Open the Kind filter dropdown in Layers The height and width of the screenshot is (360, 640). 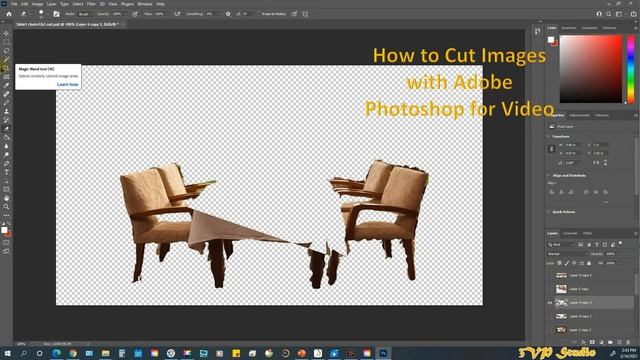tap(562, 244)
